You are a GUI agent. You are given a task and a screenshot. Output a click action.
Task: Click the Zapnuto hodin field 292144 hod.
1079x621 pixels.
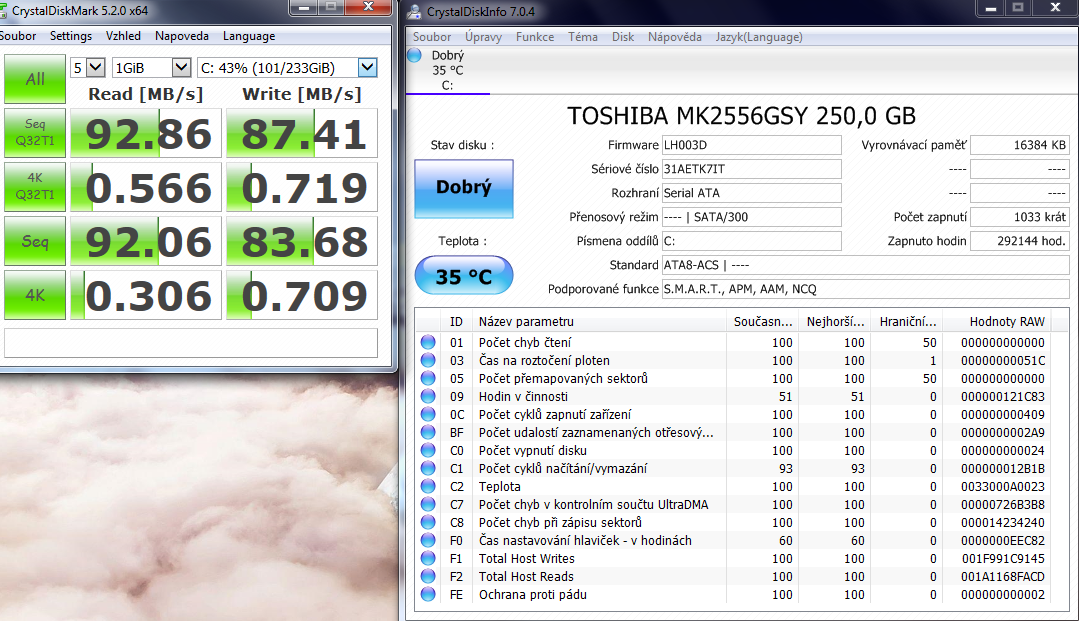[1020, 241]
